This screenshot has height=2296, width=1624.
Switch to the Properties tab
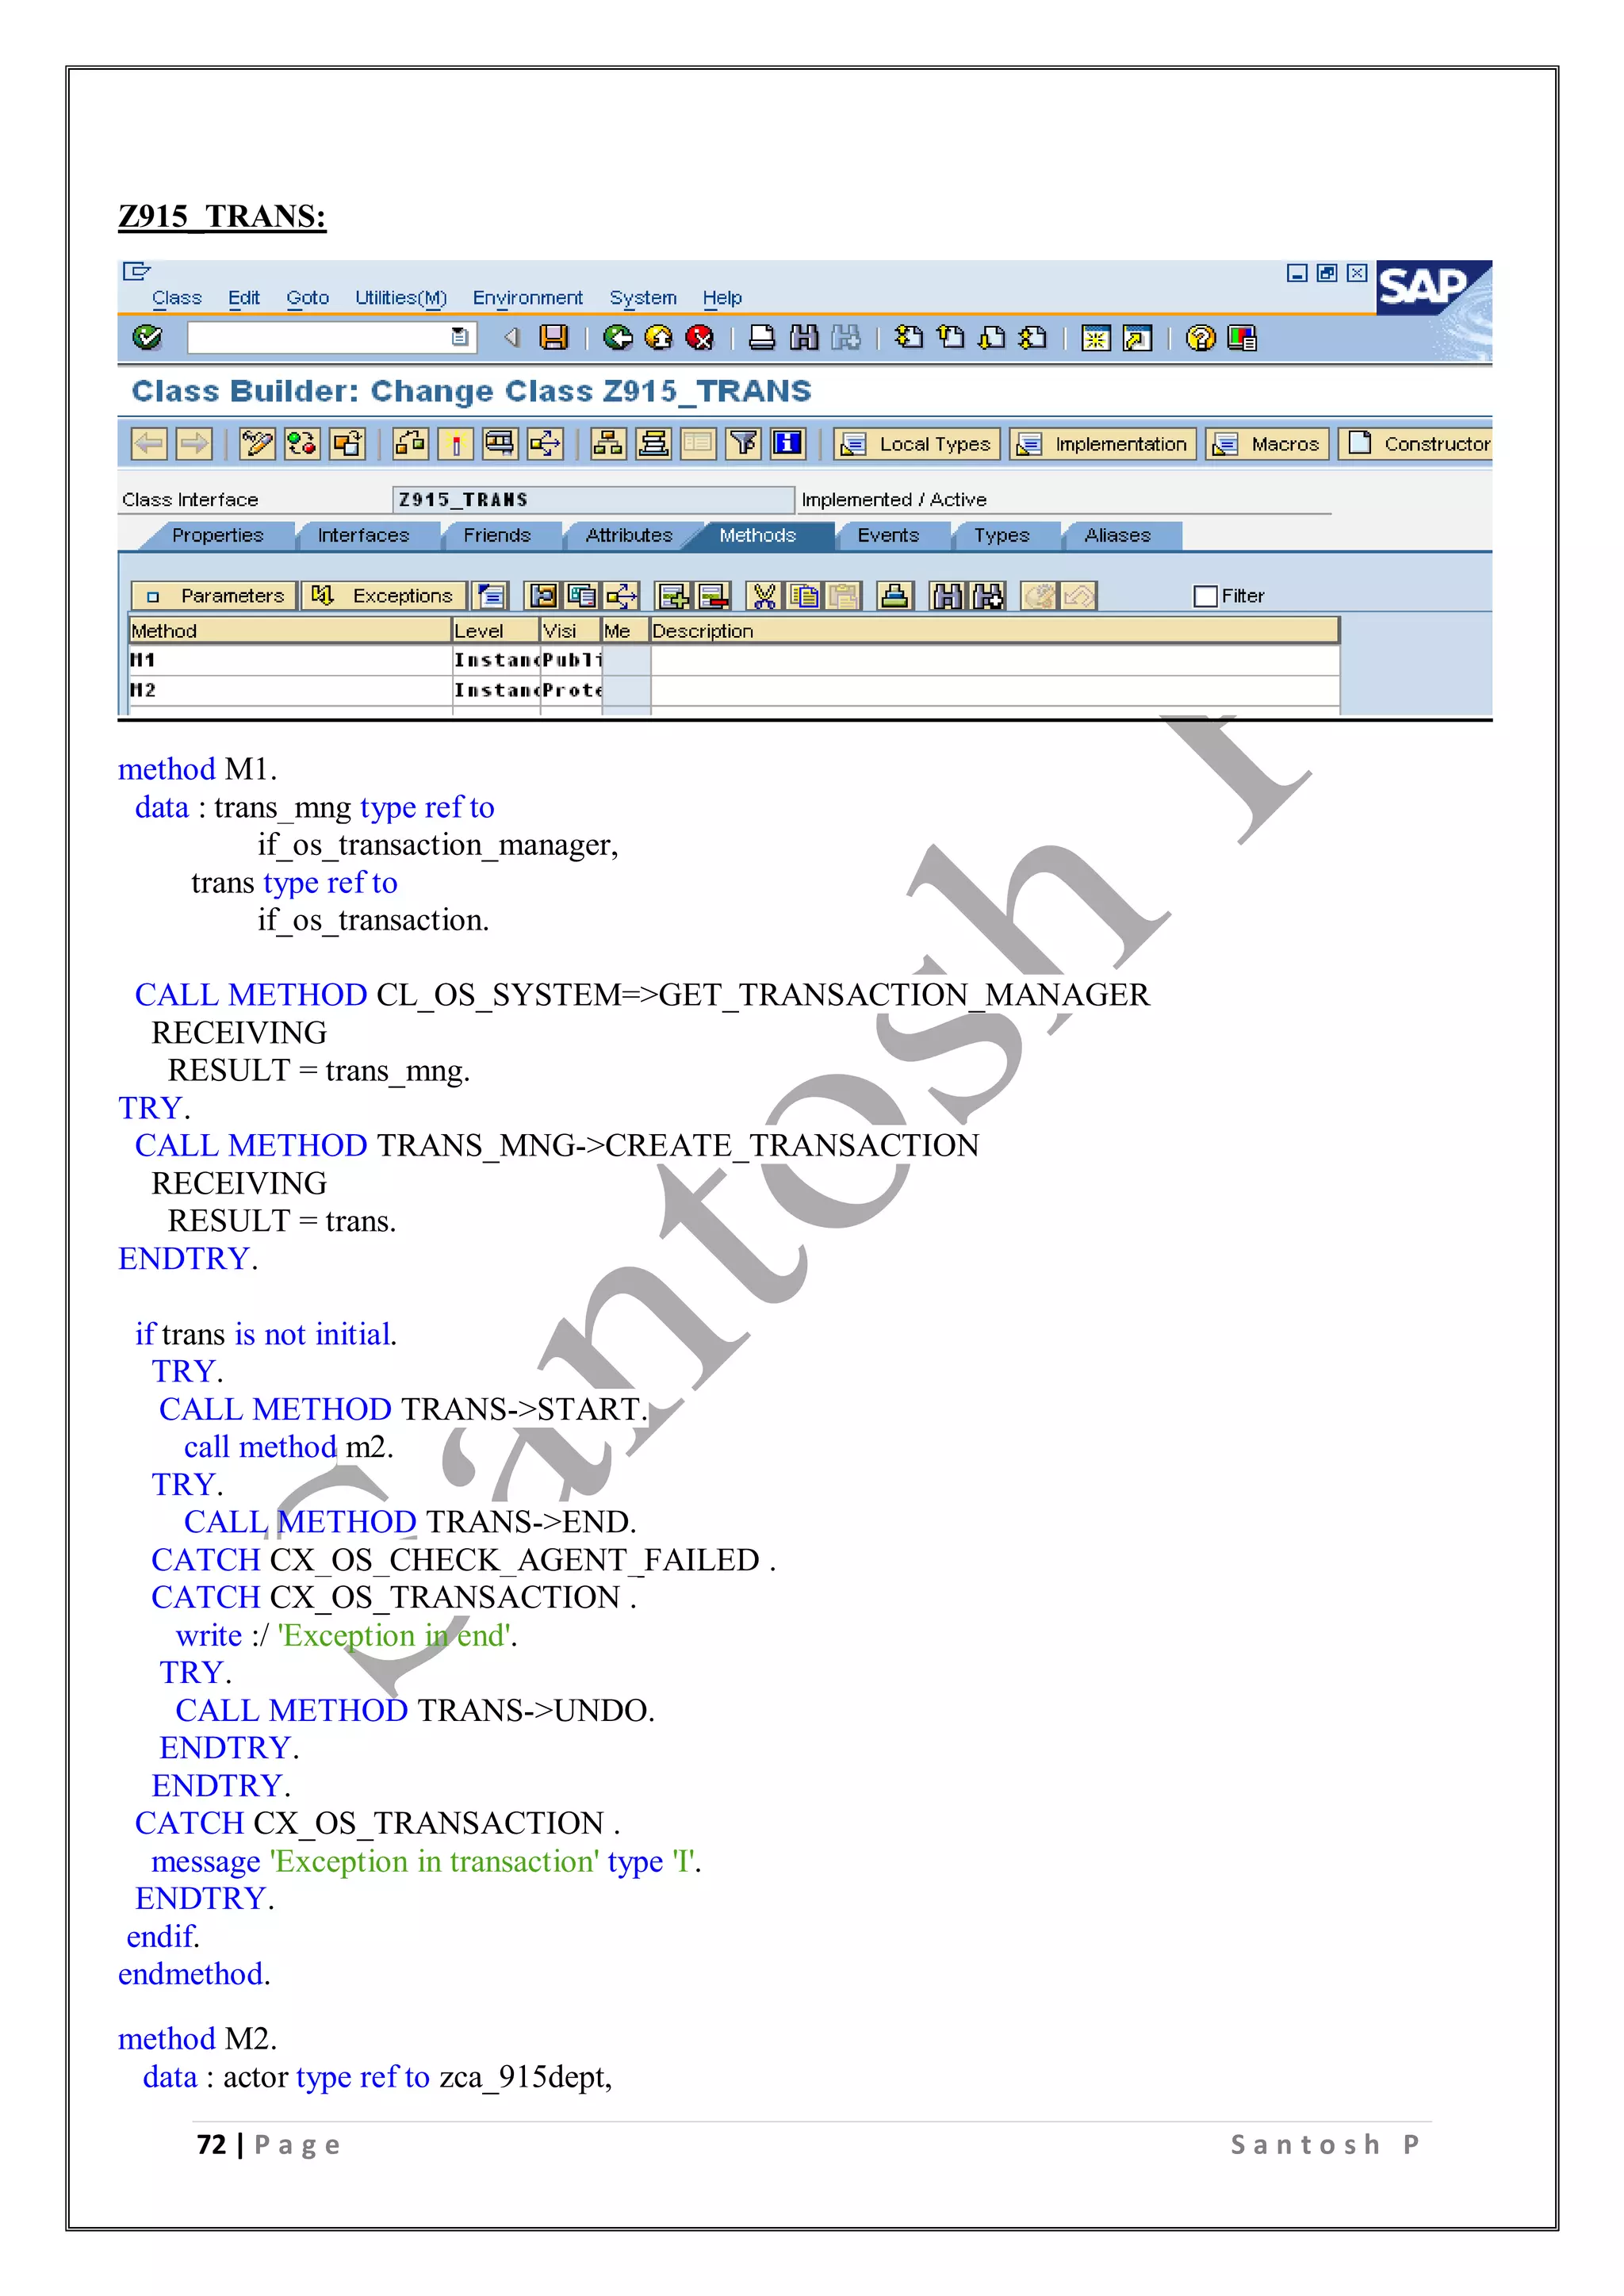tap(218, 535)
